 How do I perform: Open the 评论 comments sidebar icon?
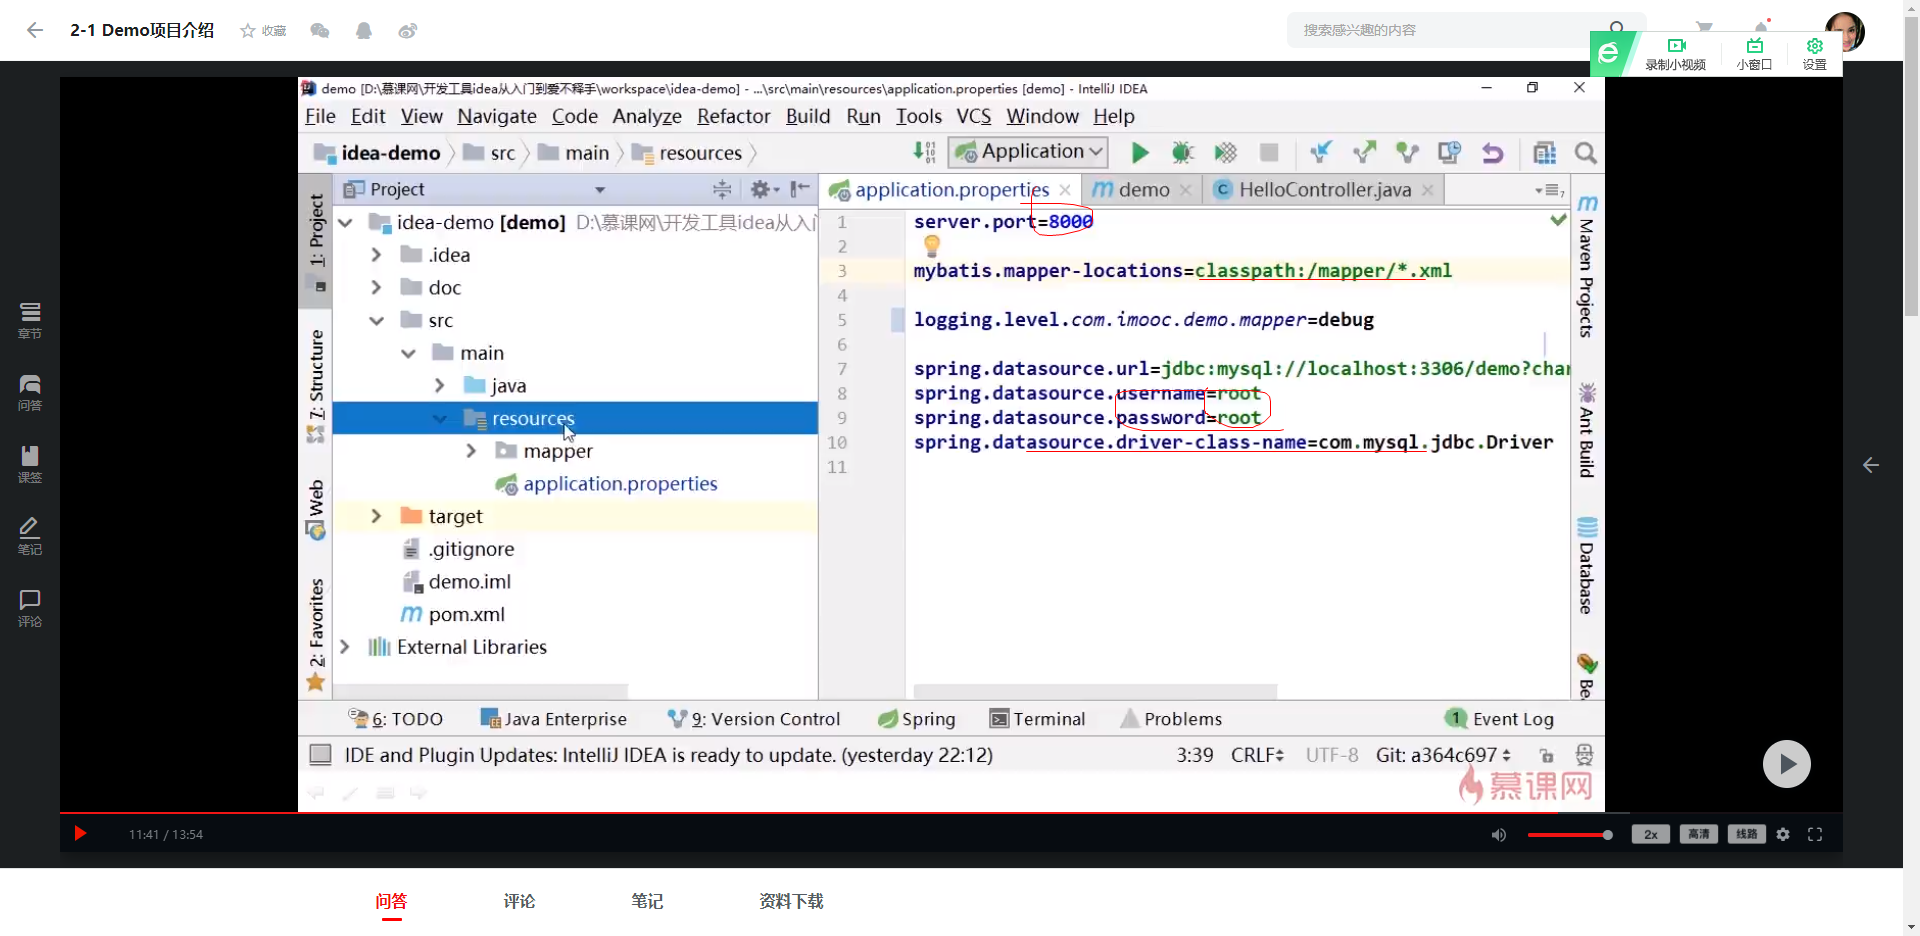point(30,609)
